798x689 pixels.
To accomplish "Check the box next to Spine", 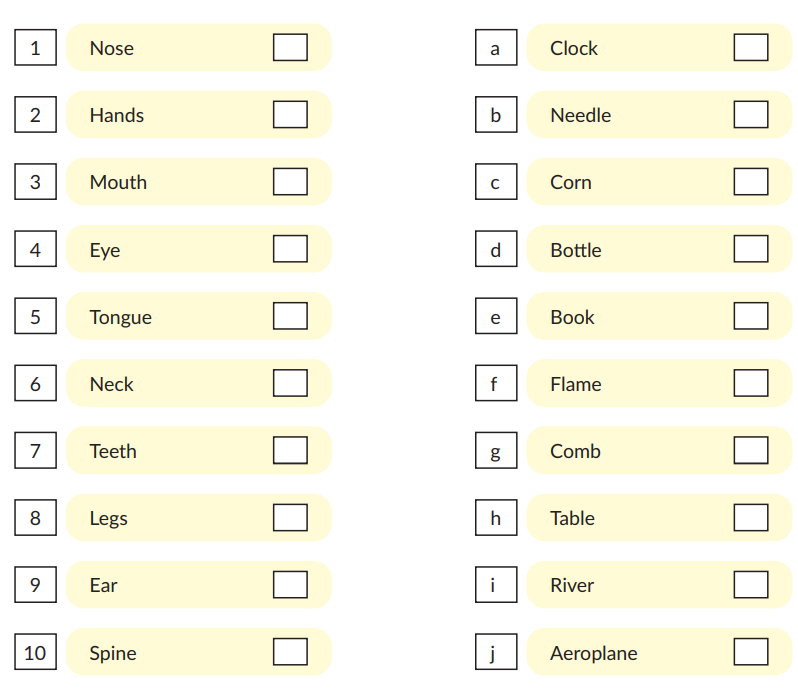I will (x=290, y=652).
